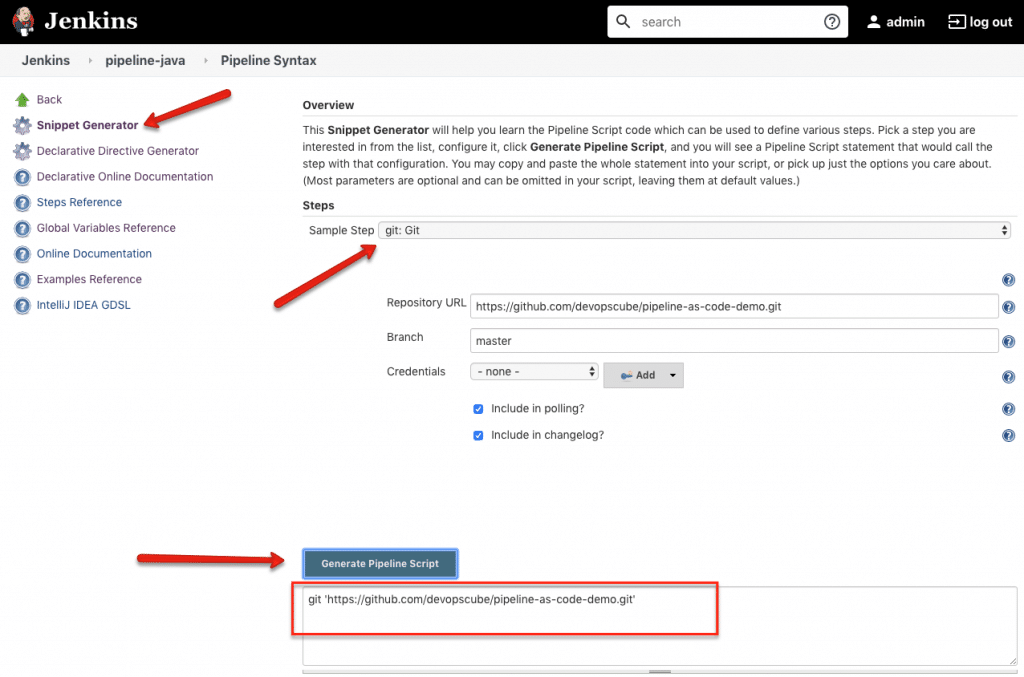1024x677 pixels.
Task: Click the green Back arrow icon
Action: coord(22,100)
